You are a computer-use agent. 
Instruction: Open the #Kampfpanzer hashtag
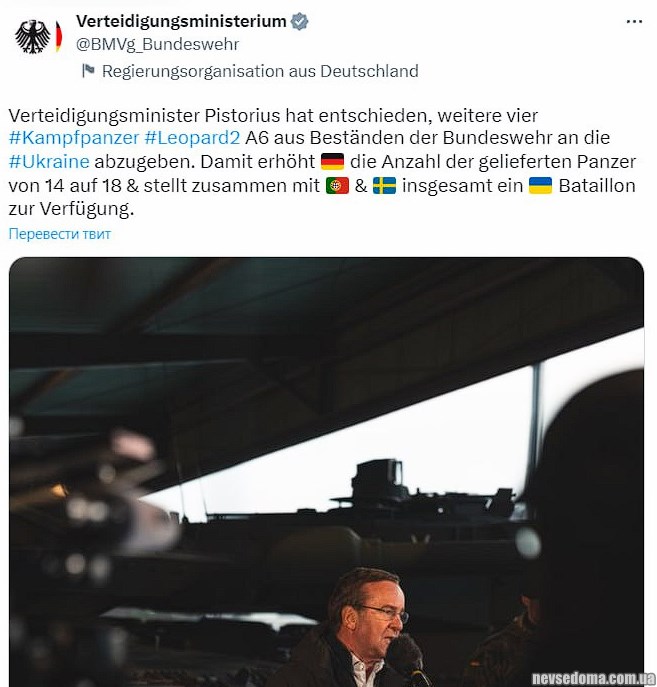coord(74,138)
